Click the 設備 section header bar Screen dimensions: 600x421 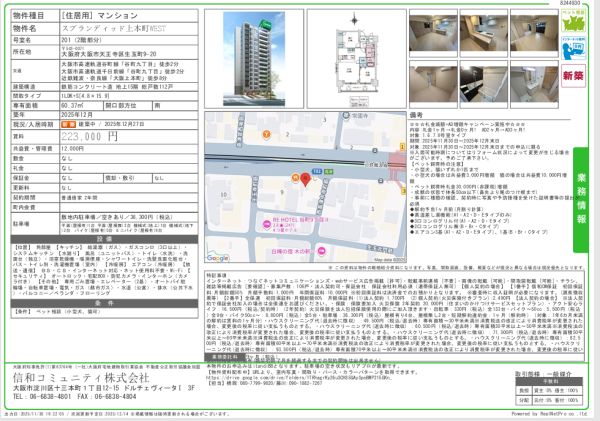click(x=104, y=239)
